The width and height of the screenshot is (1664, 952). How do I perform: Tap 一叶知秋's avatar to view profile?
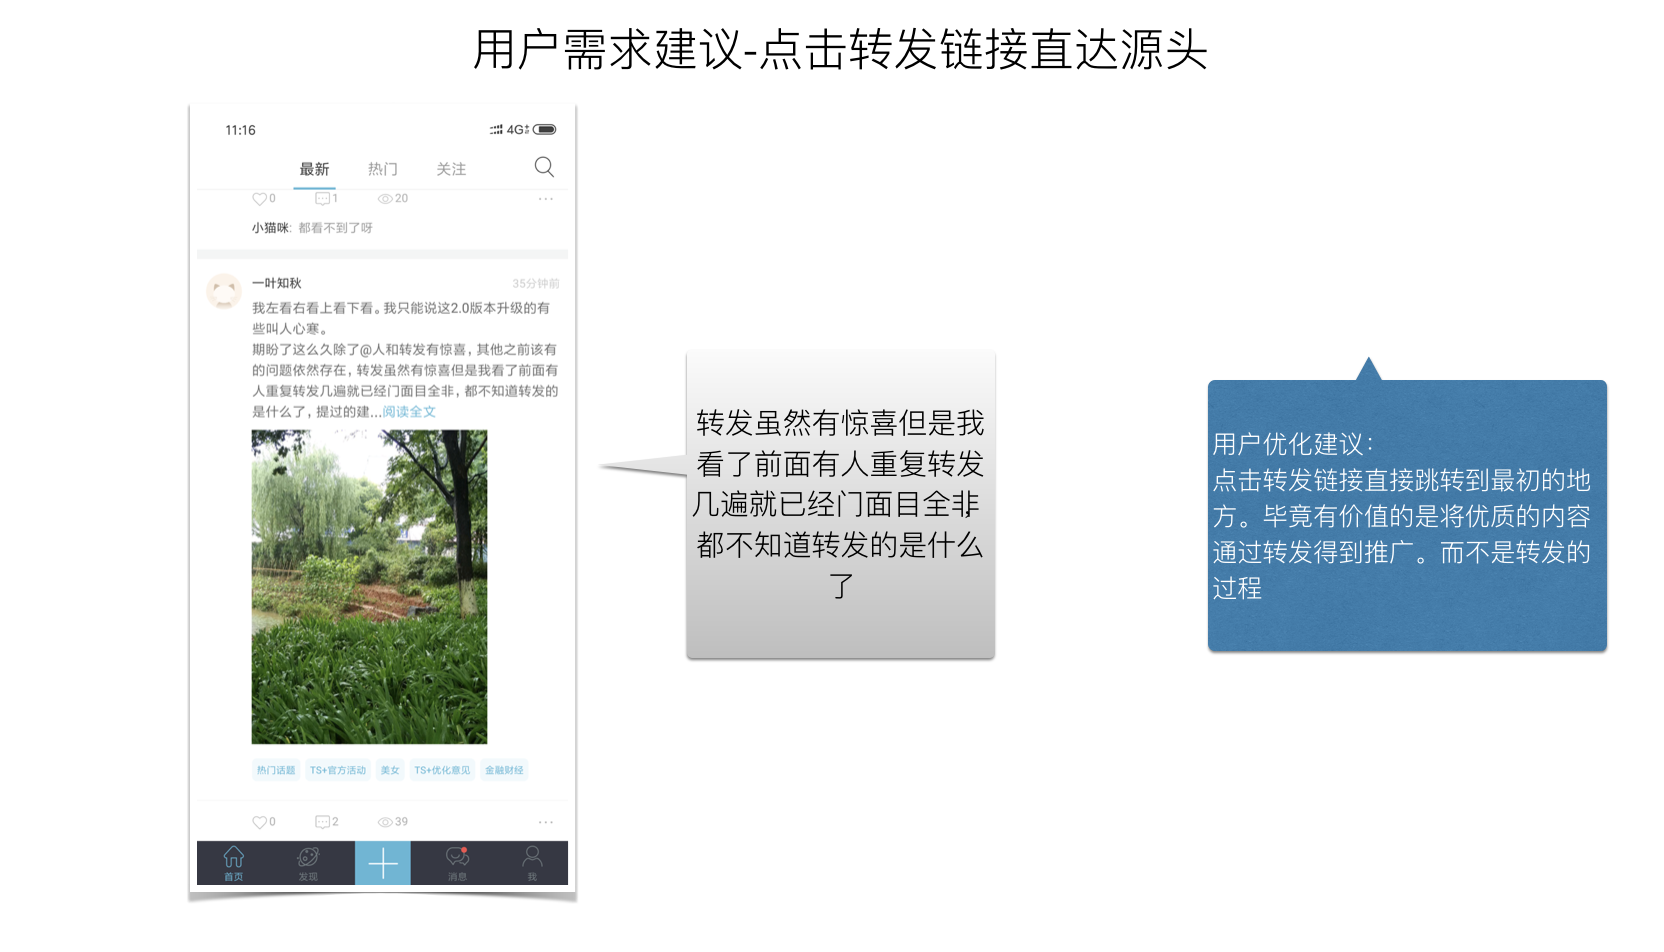coord(224,291)
